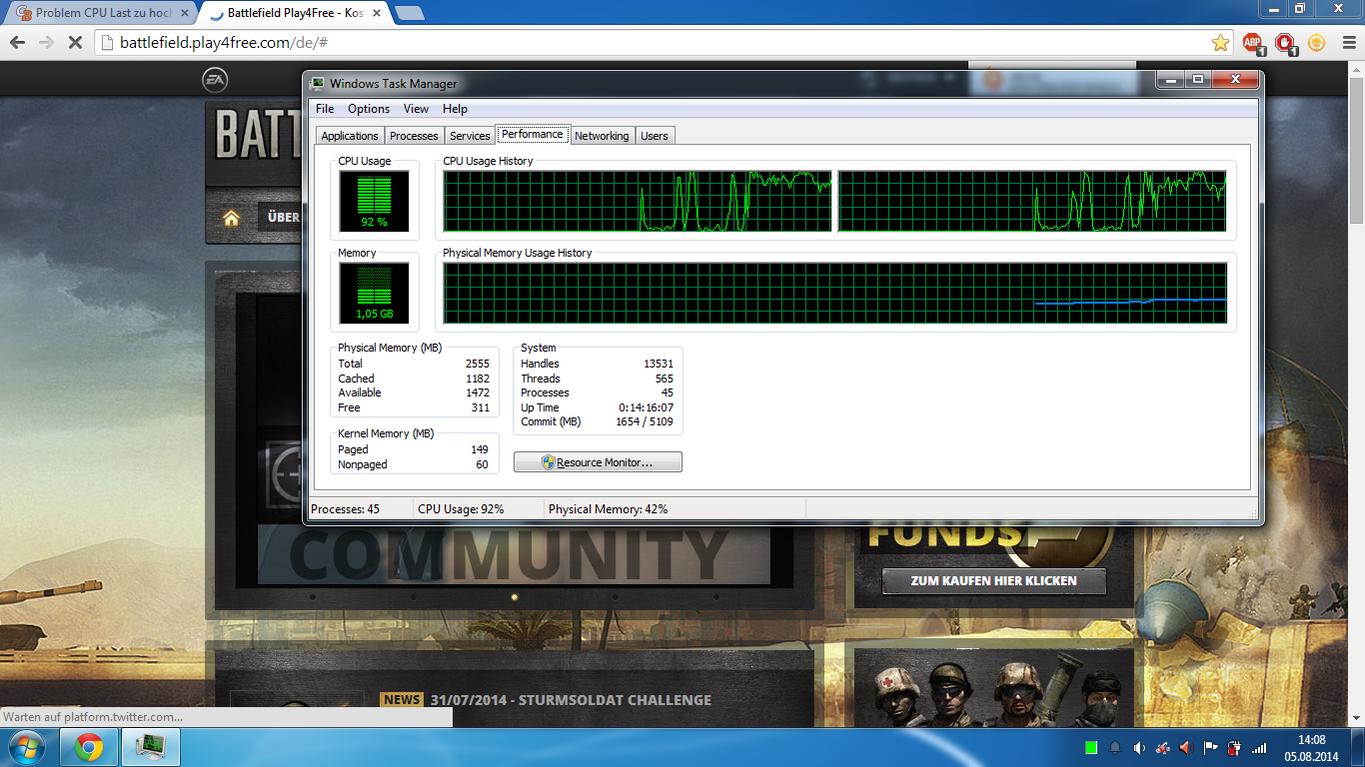Go to Battlefield site home icon

tap(231, 218)
